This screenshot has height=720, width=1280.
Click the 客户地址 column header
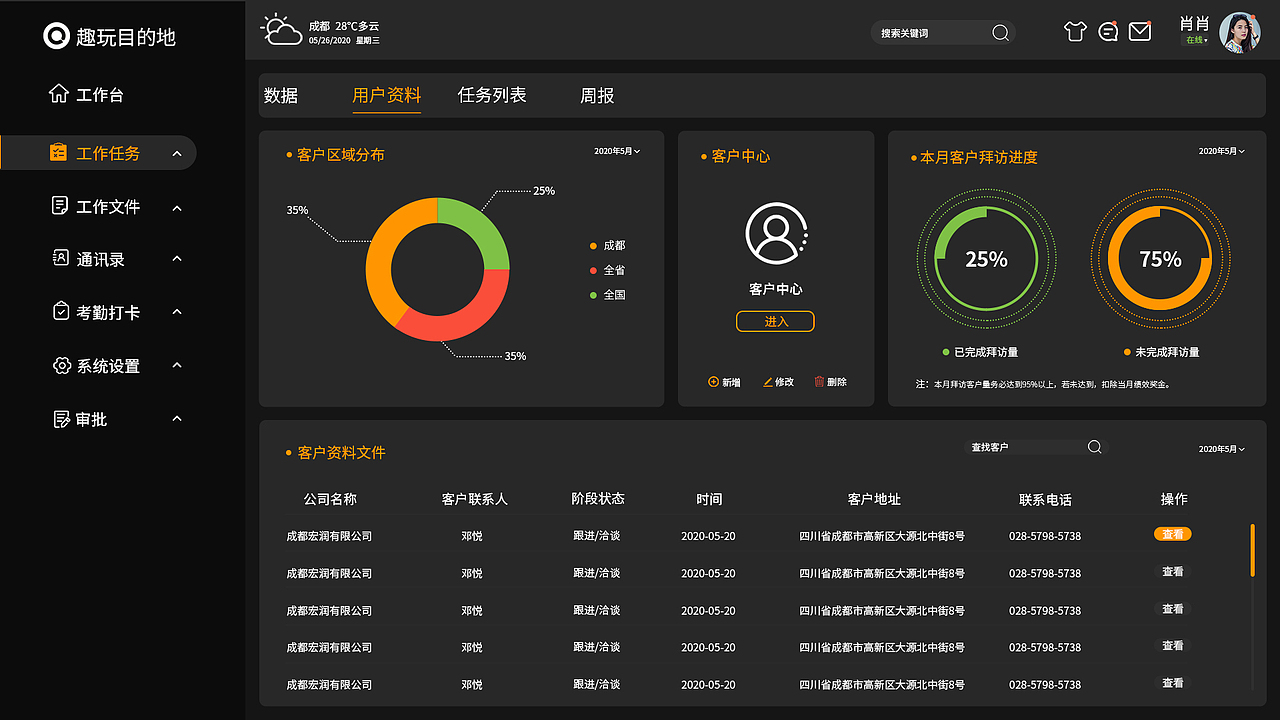click(874, 499)
